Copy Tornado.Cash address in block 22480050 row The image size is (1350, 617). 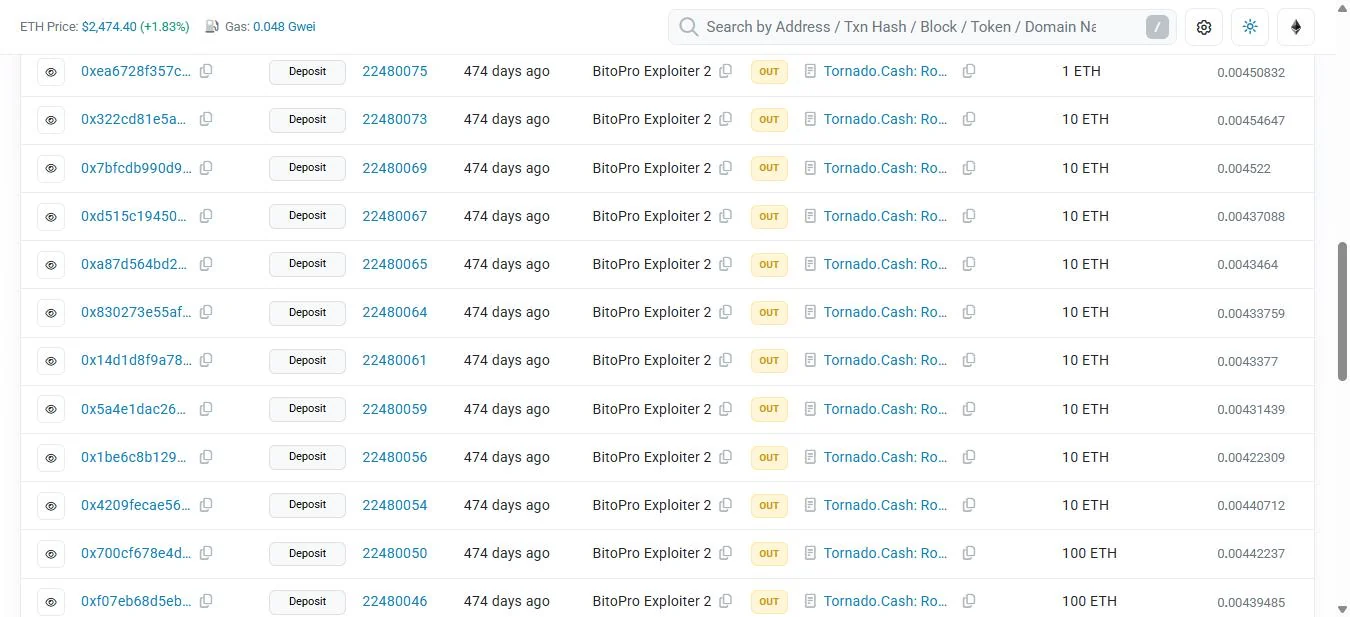969,553
